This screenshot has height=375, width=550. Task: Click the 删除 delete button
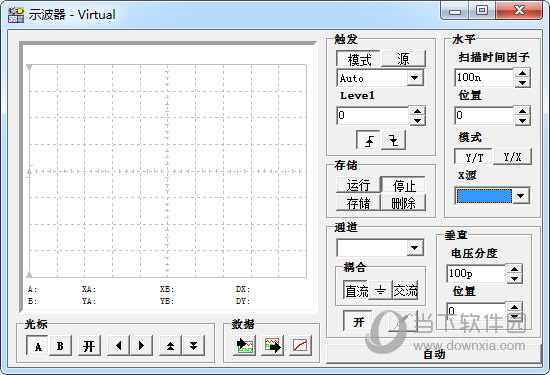[403, 203]
